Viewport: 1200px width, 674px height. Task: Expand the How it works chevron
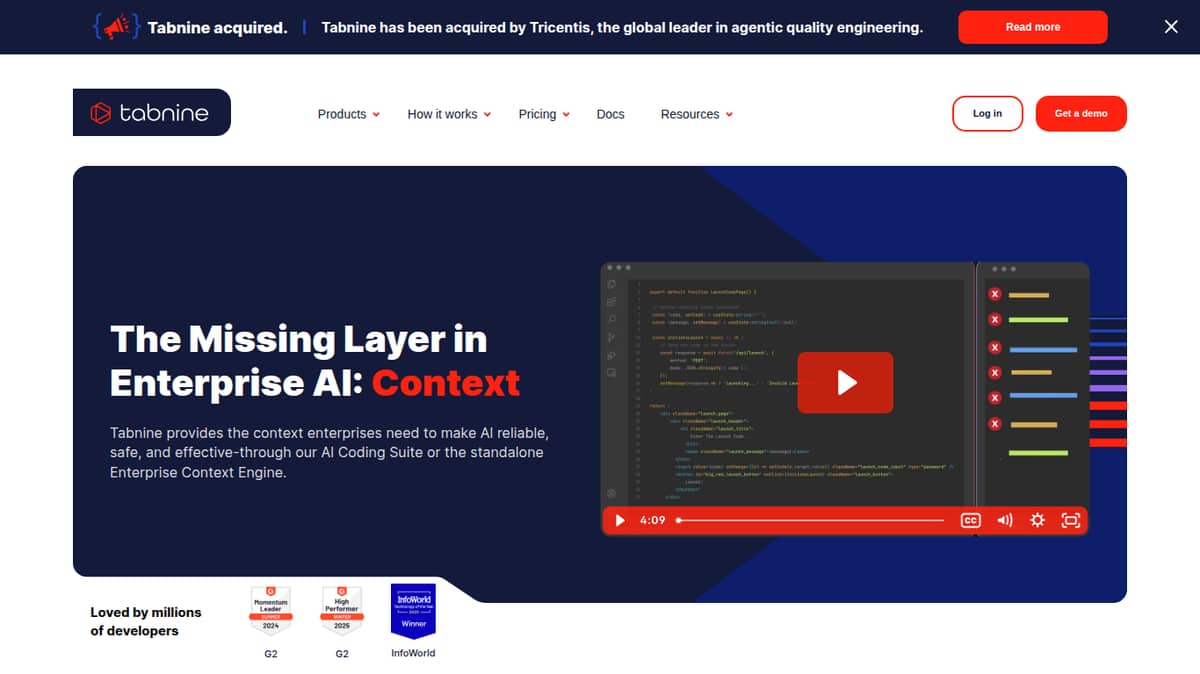[x=487, y=115]
